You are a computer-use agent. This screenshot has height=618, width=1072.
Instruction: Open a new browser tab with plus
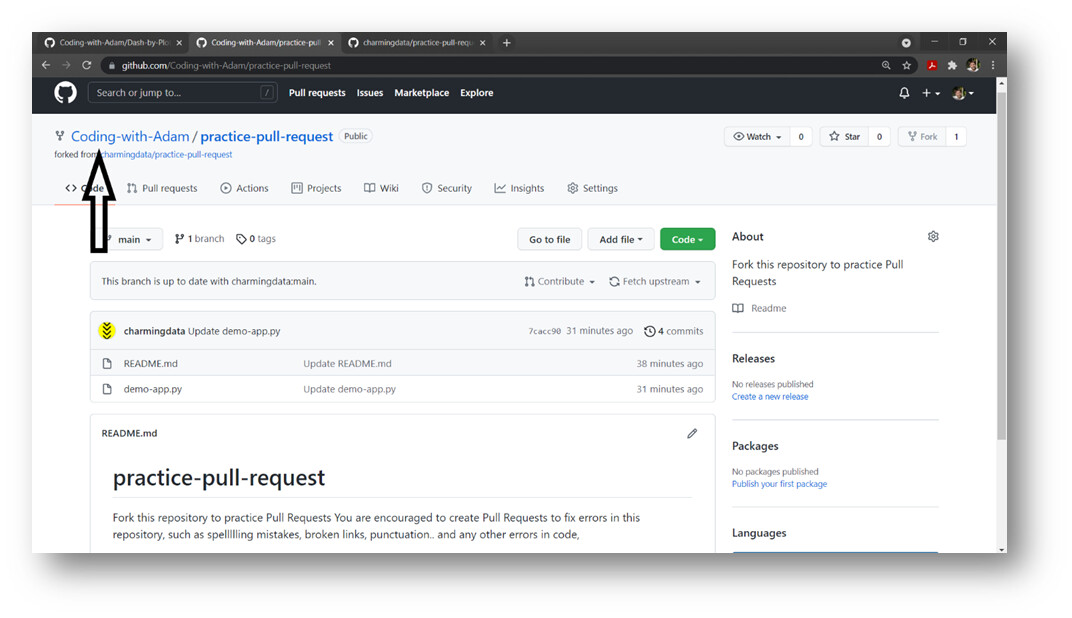coord(507,42)
